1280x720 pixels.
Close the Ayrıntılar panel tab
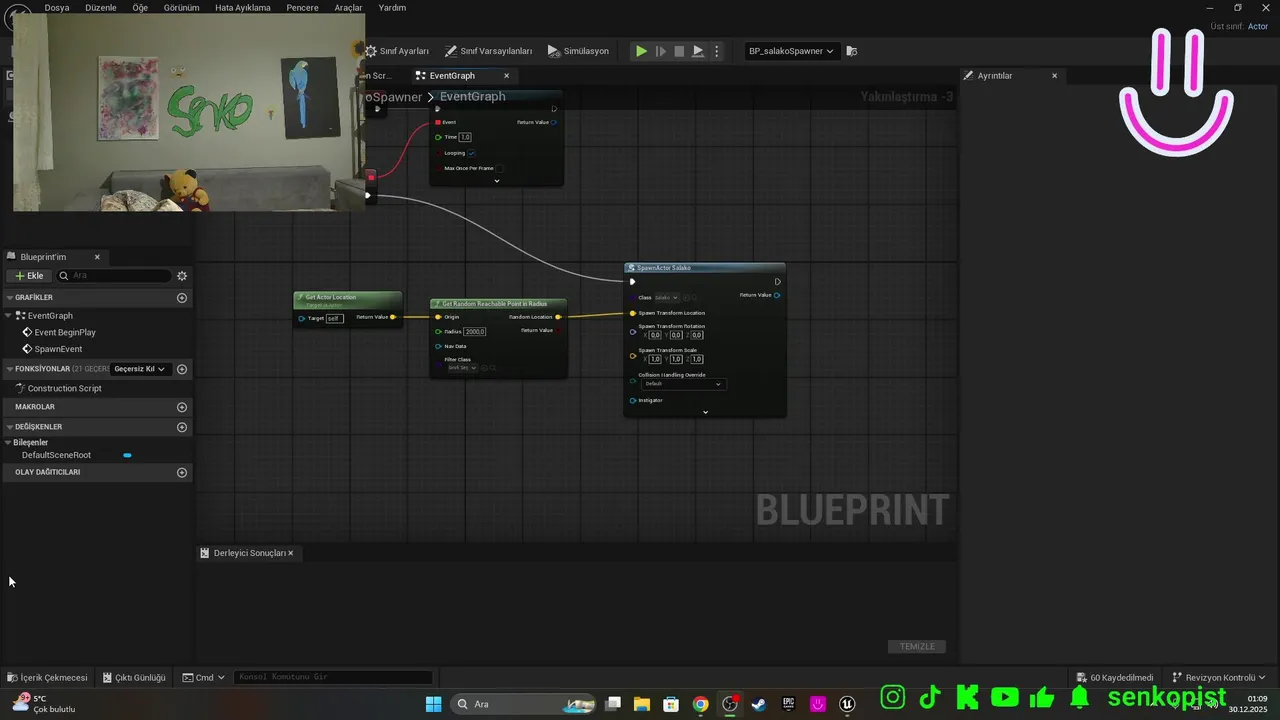click(1054, 76)
